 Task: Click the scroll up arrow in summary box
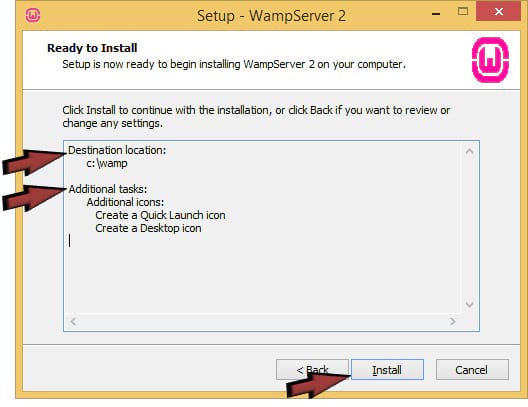pyautogui.click(x=469, y=151)
